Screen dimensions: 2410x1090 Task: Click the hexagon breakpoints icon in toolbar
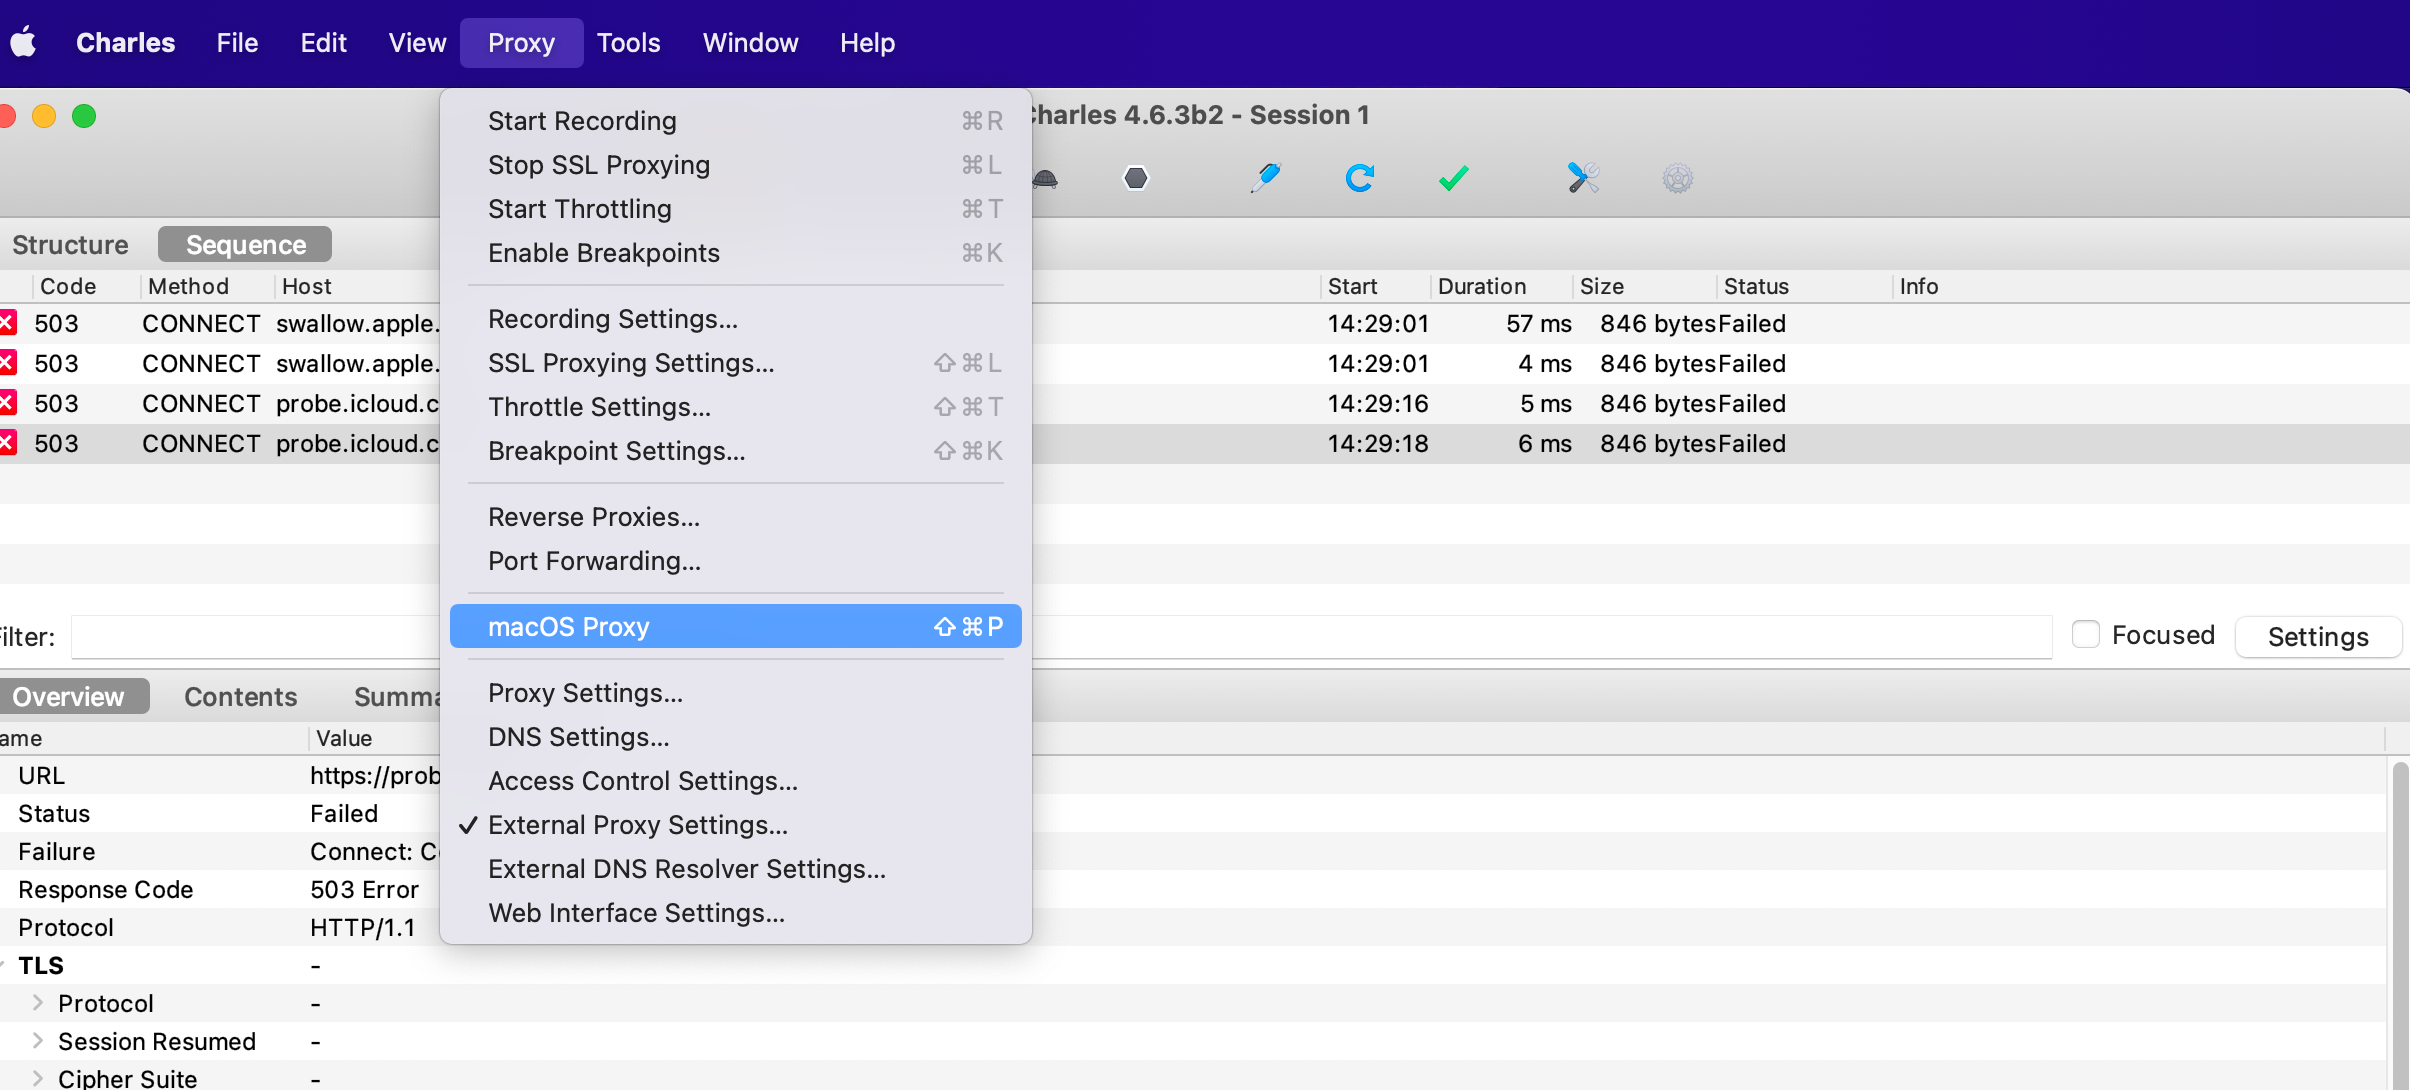pyautogui.click(x=1136, y=178)
